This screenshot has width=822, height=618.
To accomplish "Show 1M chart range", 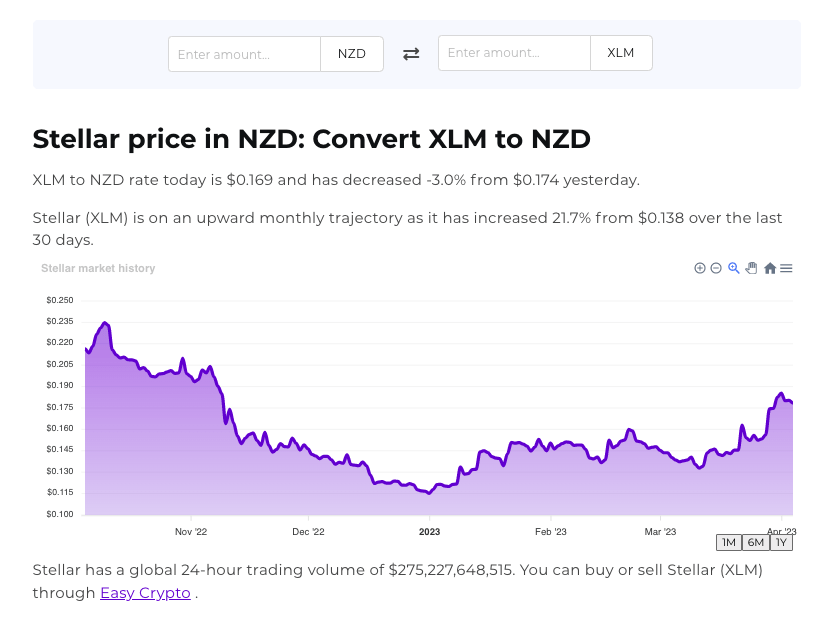I will coord(729,542).
